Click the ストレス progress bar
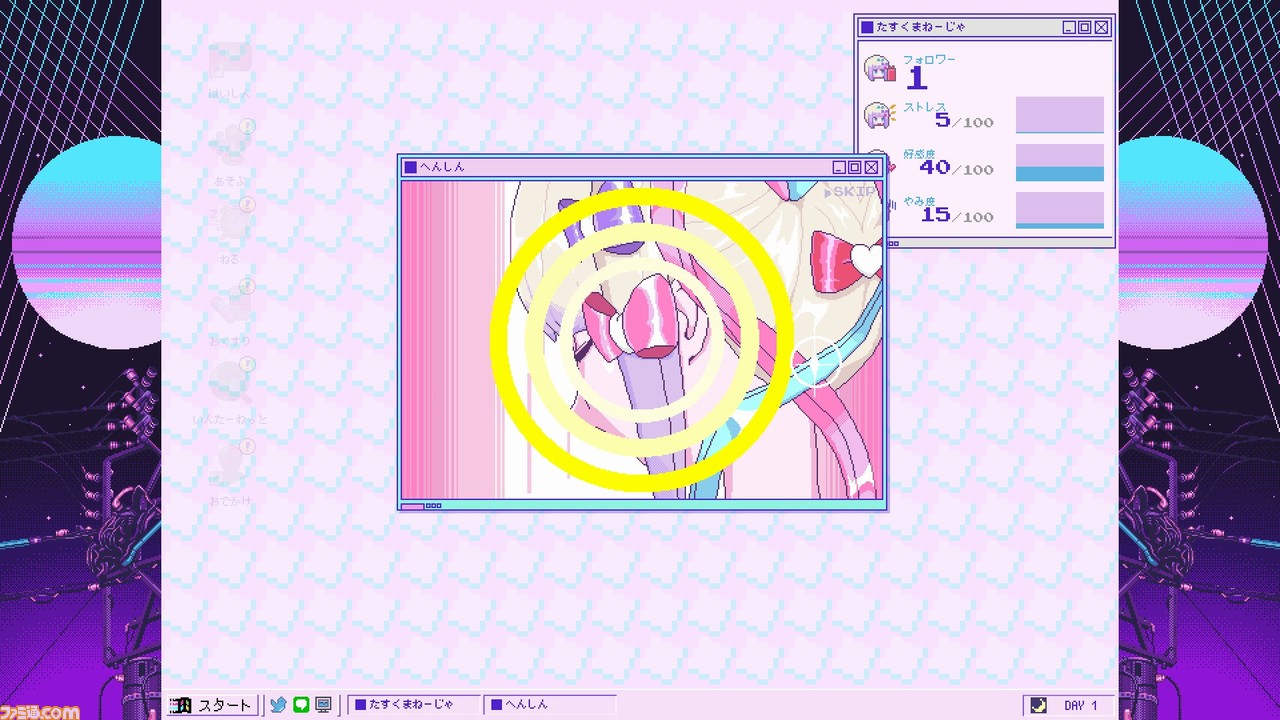Image resolution: width=1280 pixels, height=720 pixels. tap(1060, 115)
